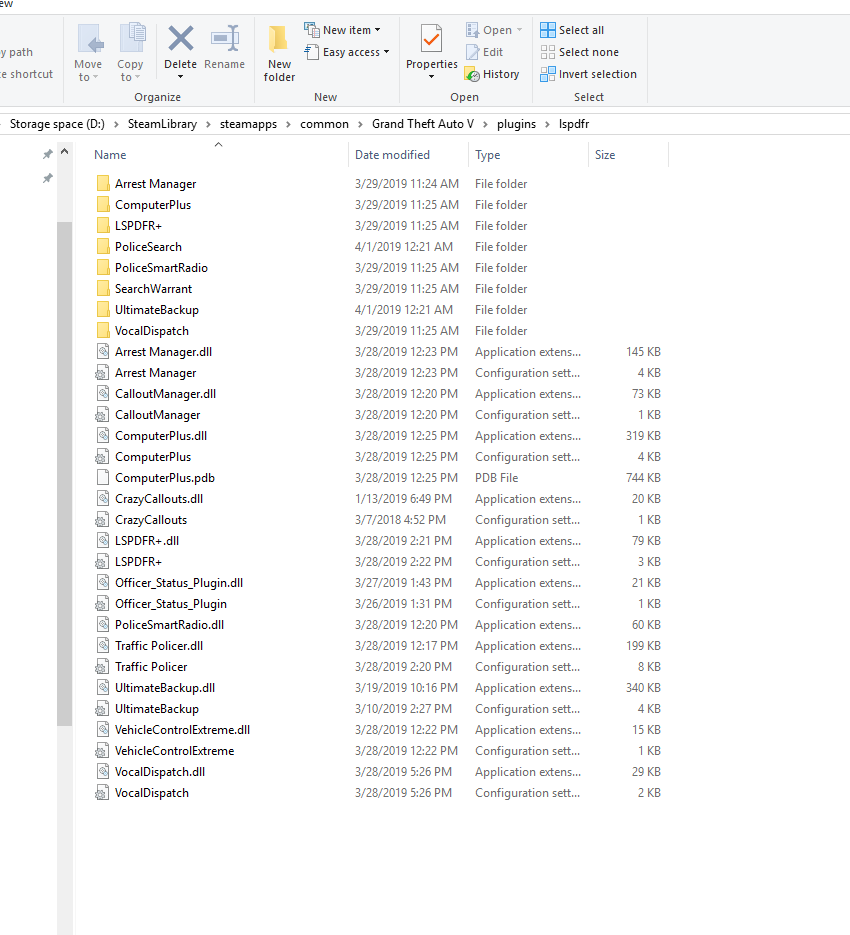
Task: Select PoliceSmartRadio.dll file name
Action: [x=169, y=625]
